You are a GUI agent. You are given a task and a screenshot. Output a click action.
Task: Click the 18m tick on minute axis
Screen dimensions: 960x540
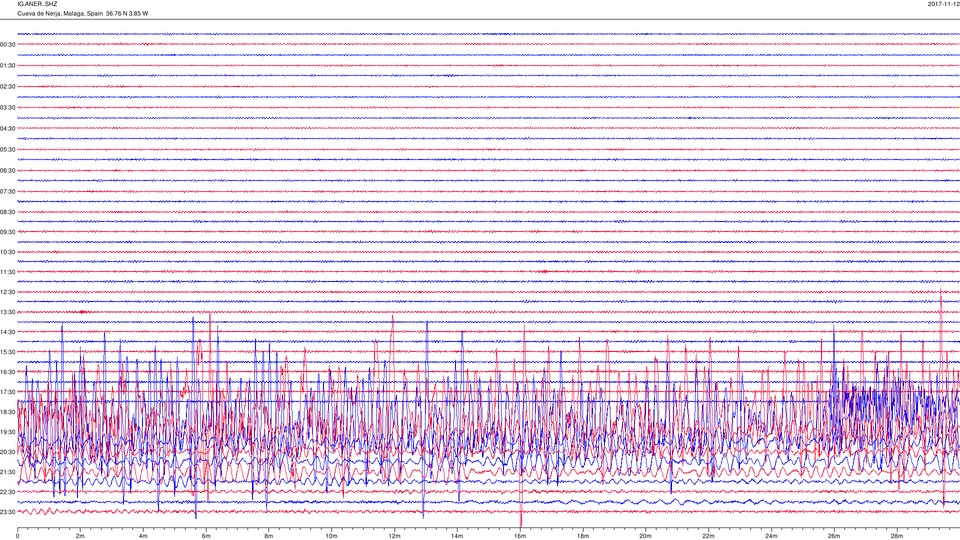[x=583, y=536]
